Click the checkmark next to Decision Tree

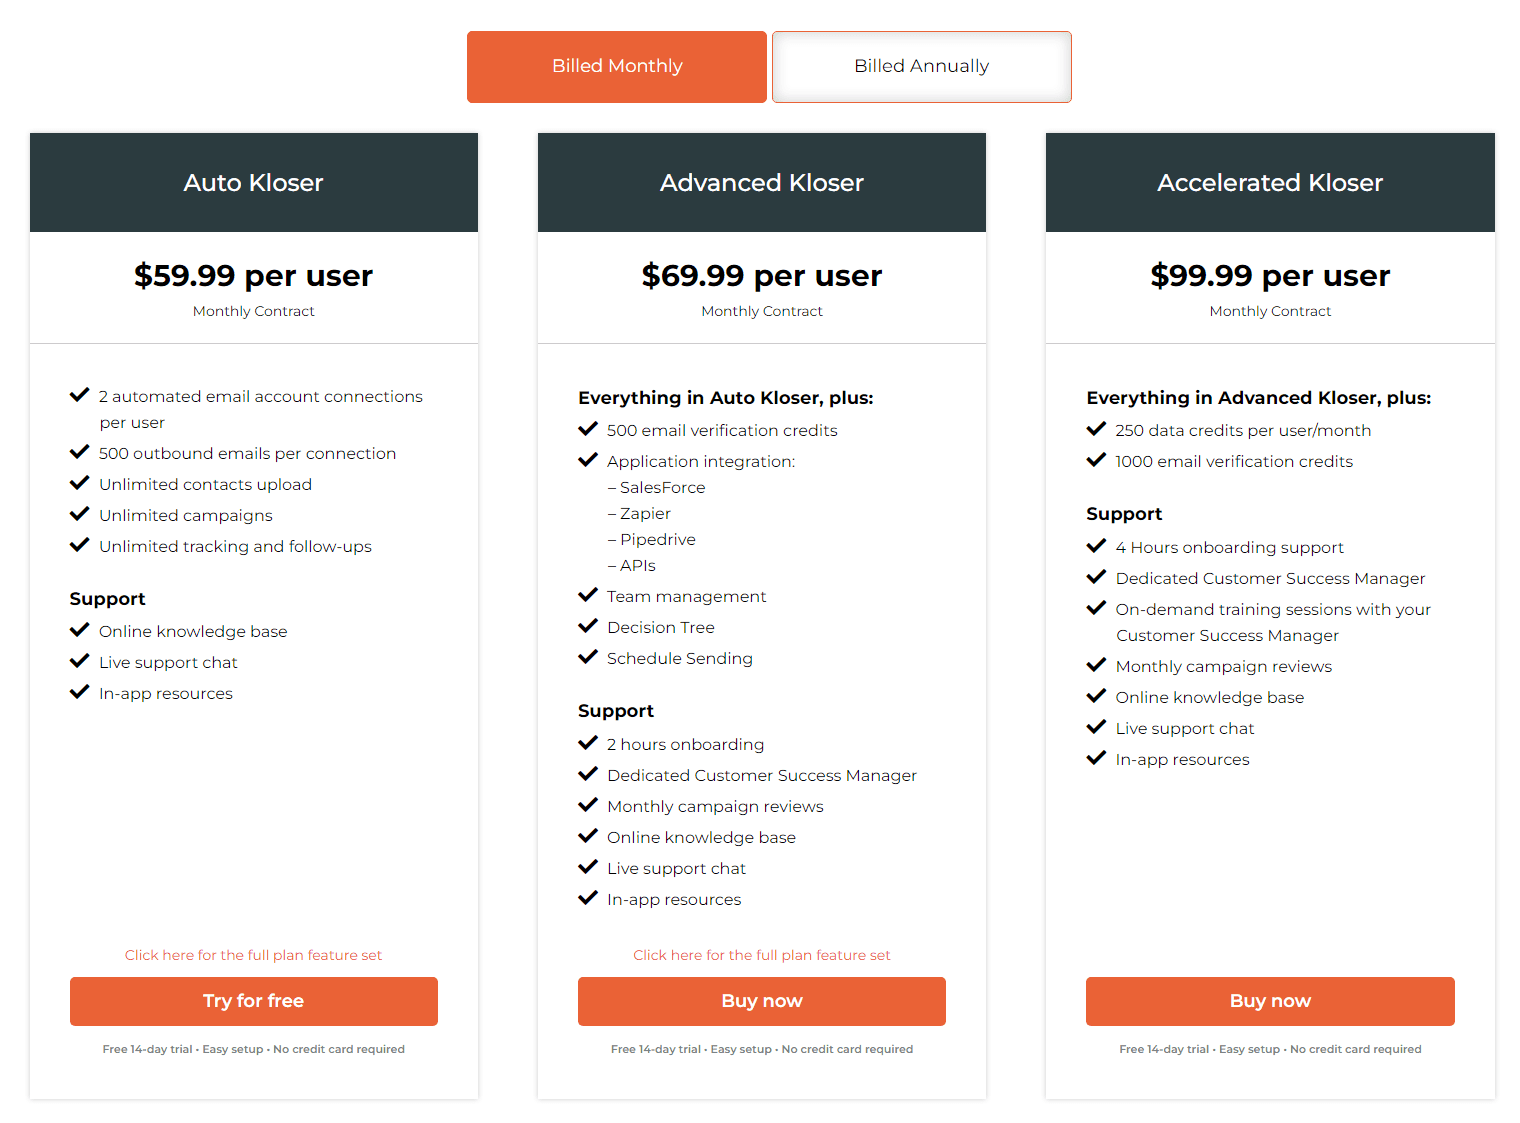[x=588, y=625]
